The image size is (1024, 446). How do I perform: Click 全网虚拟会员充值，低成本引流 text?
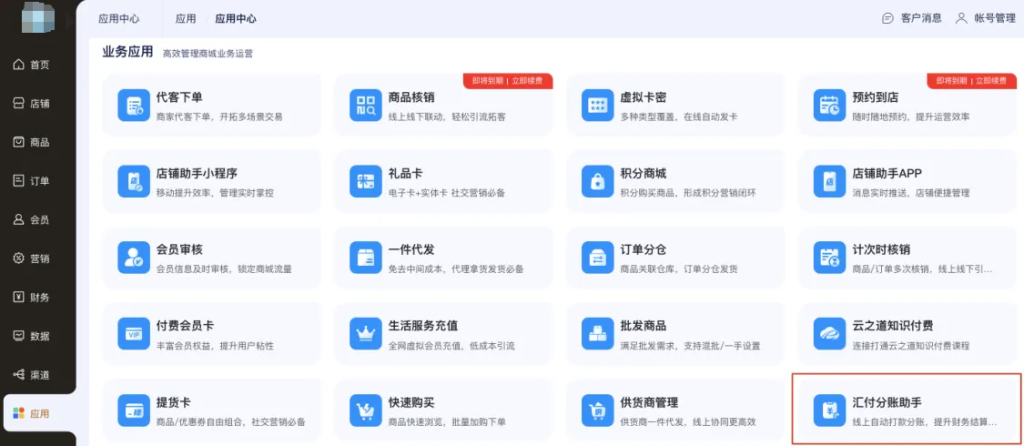click(451, 345)
